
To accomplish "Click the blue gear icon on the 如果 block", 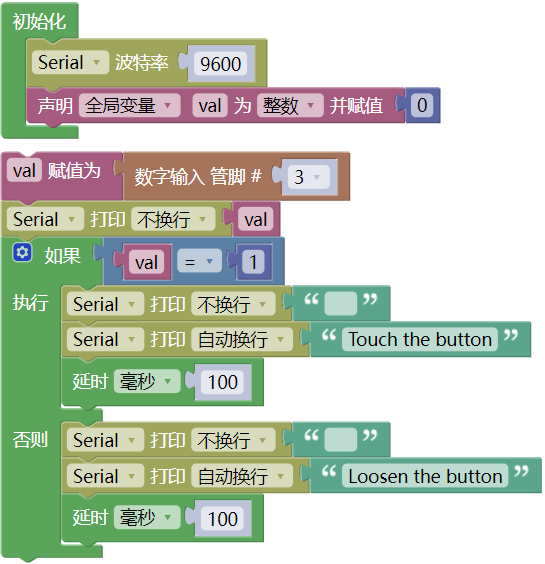I will (22, 253).
